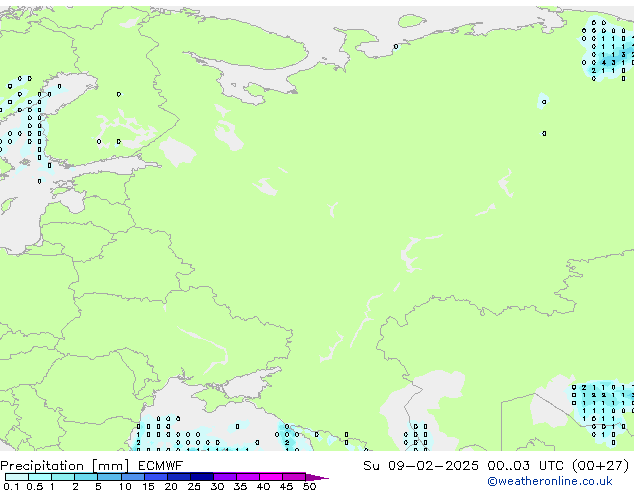Click the '15' legend scale label

148,486
